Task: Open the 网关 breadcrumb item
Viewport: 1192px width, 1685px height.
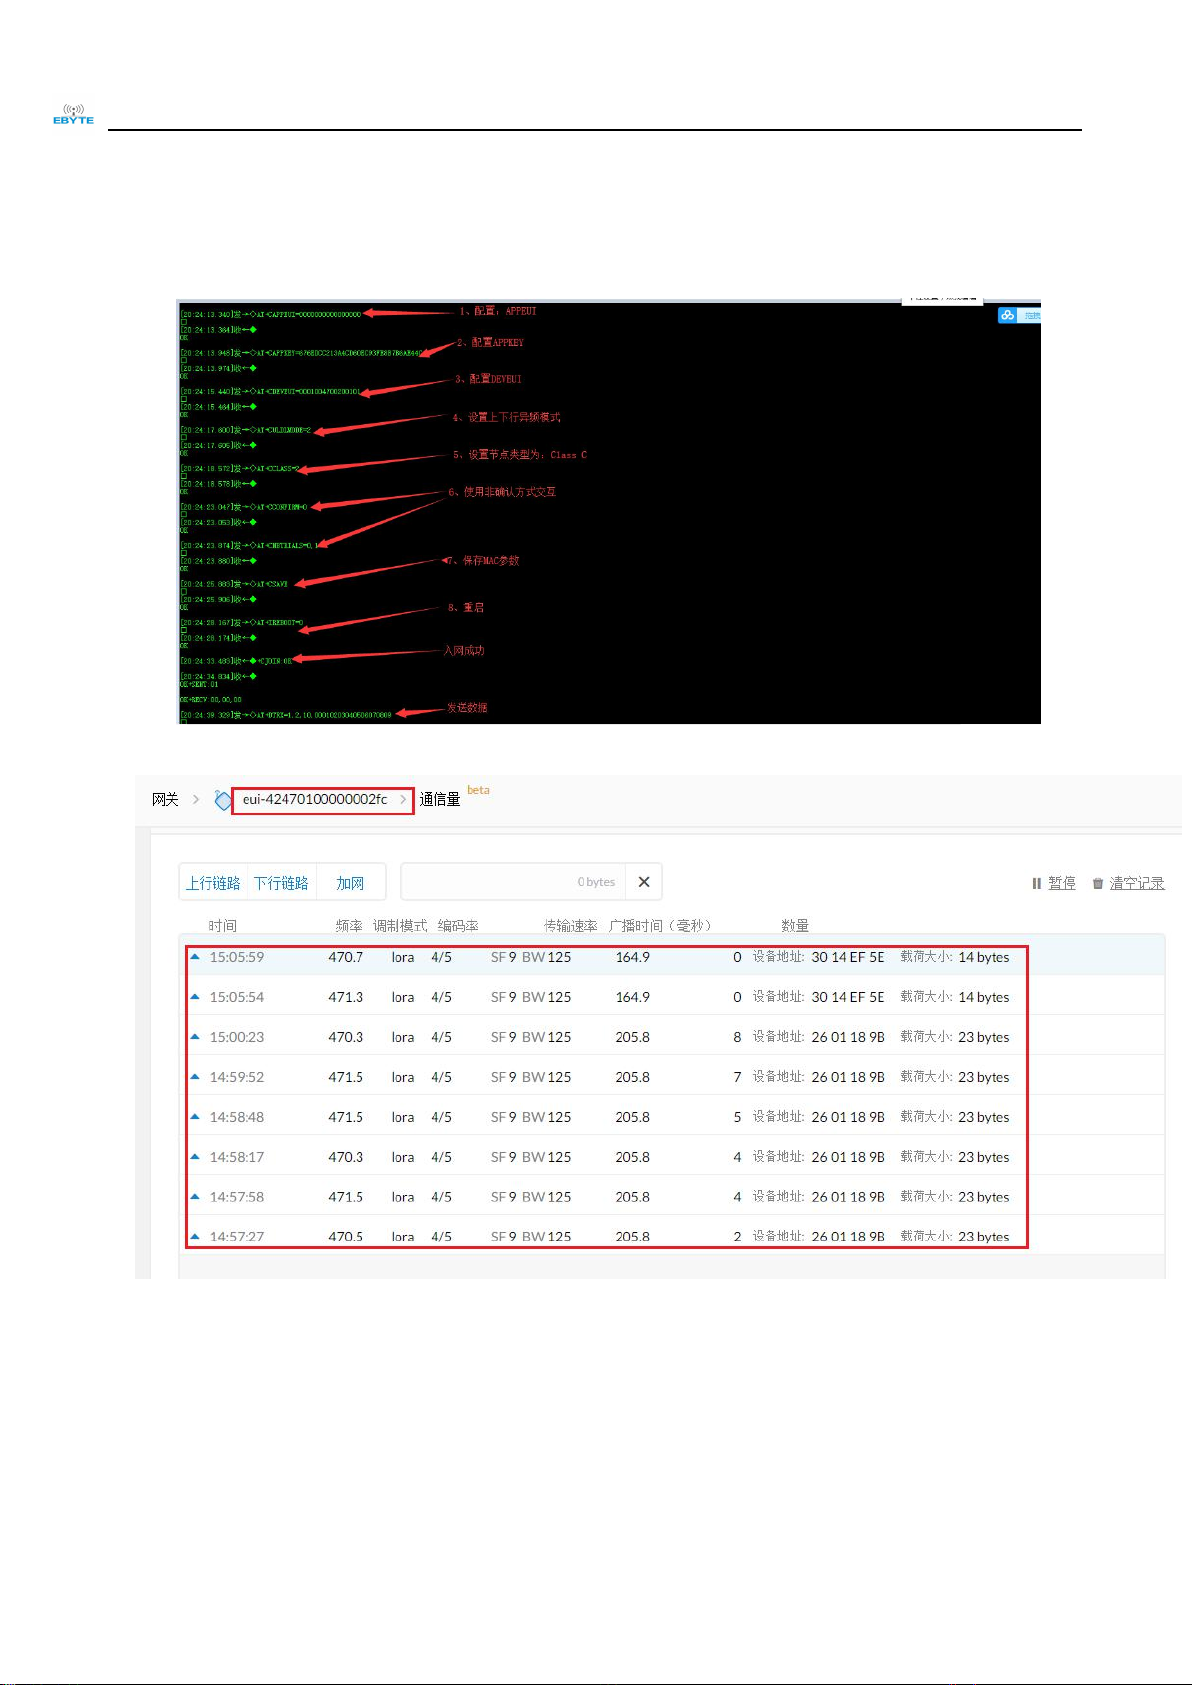Action: click(x=165, y=800)
